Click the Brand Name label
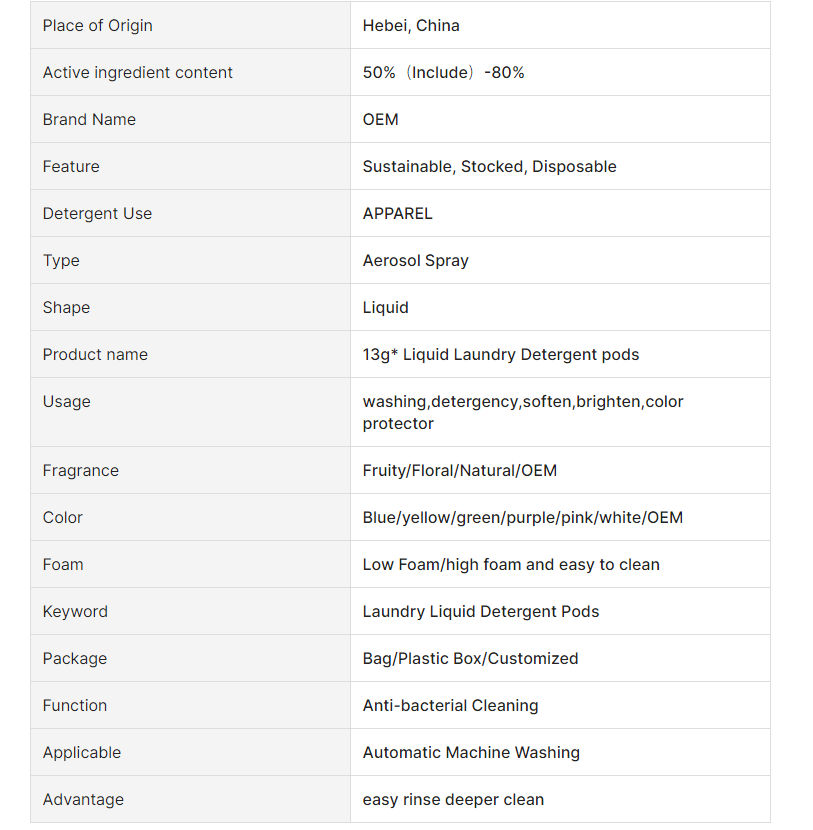Image resolution: width=813 pixels, height=830 pixels. [89, 120]
